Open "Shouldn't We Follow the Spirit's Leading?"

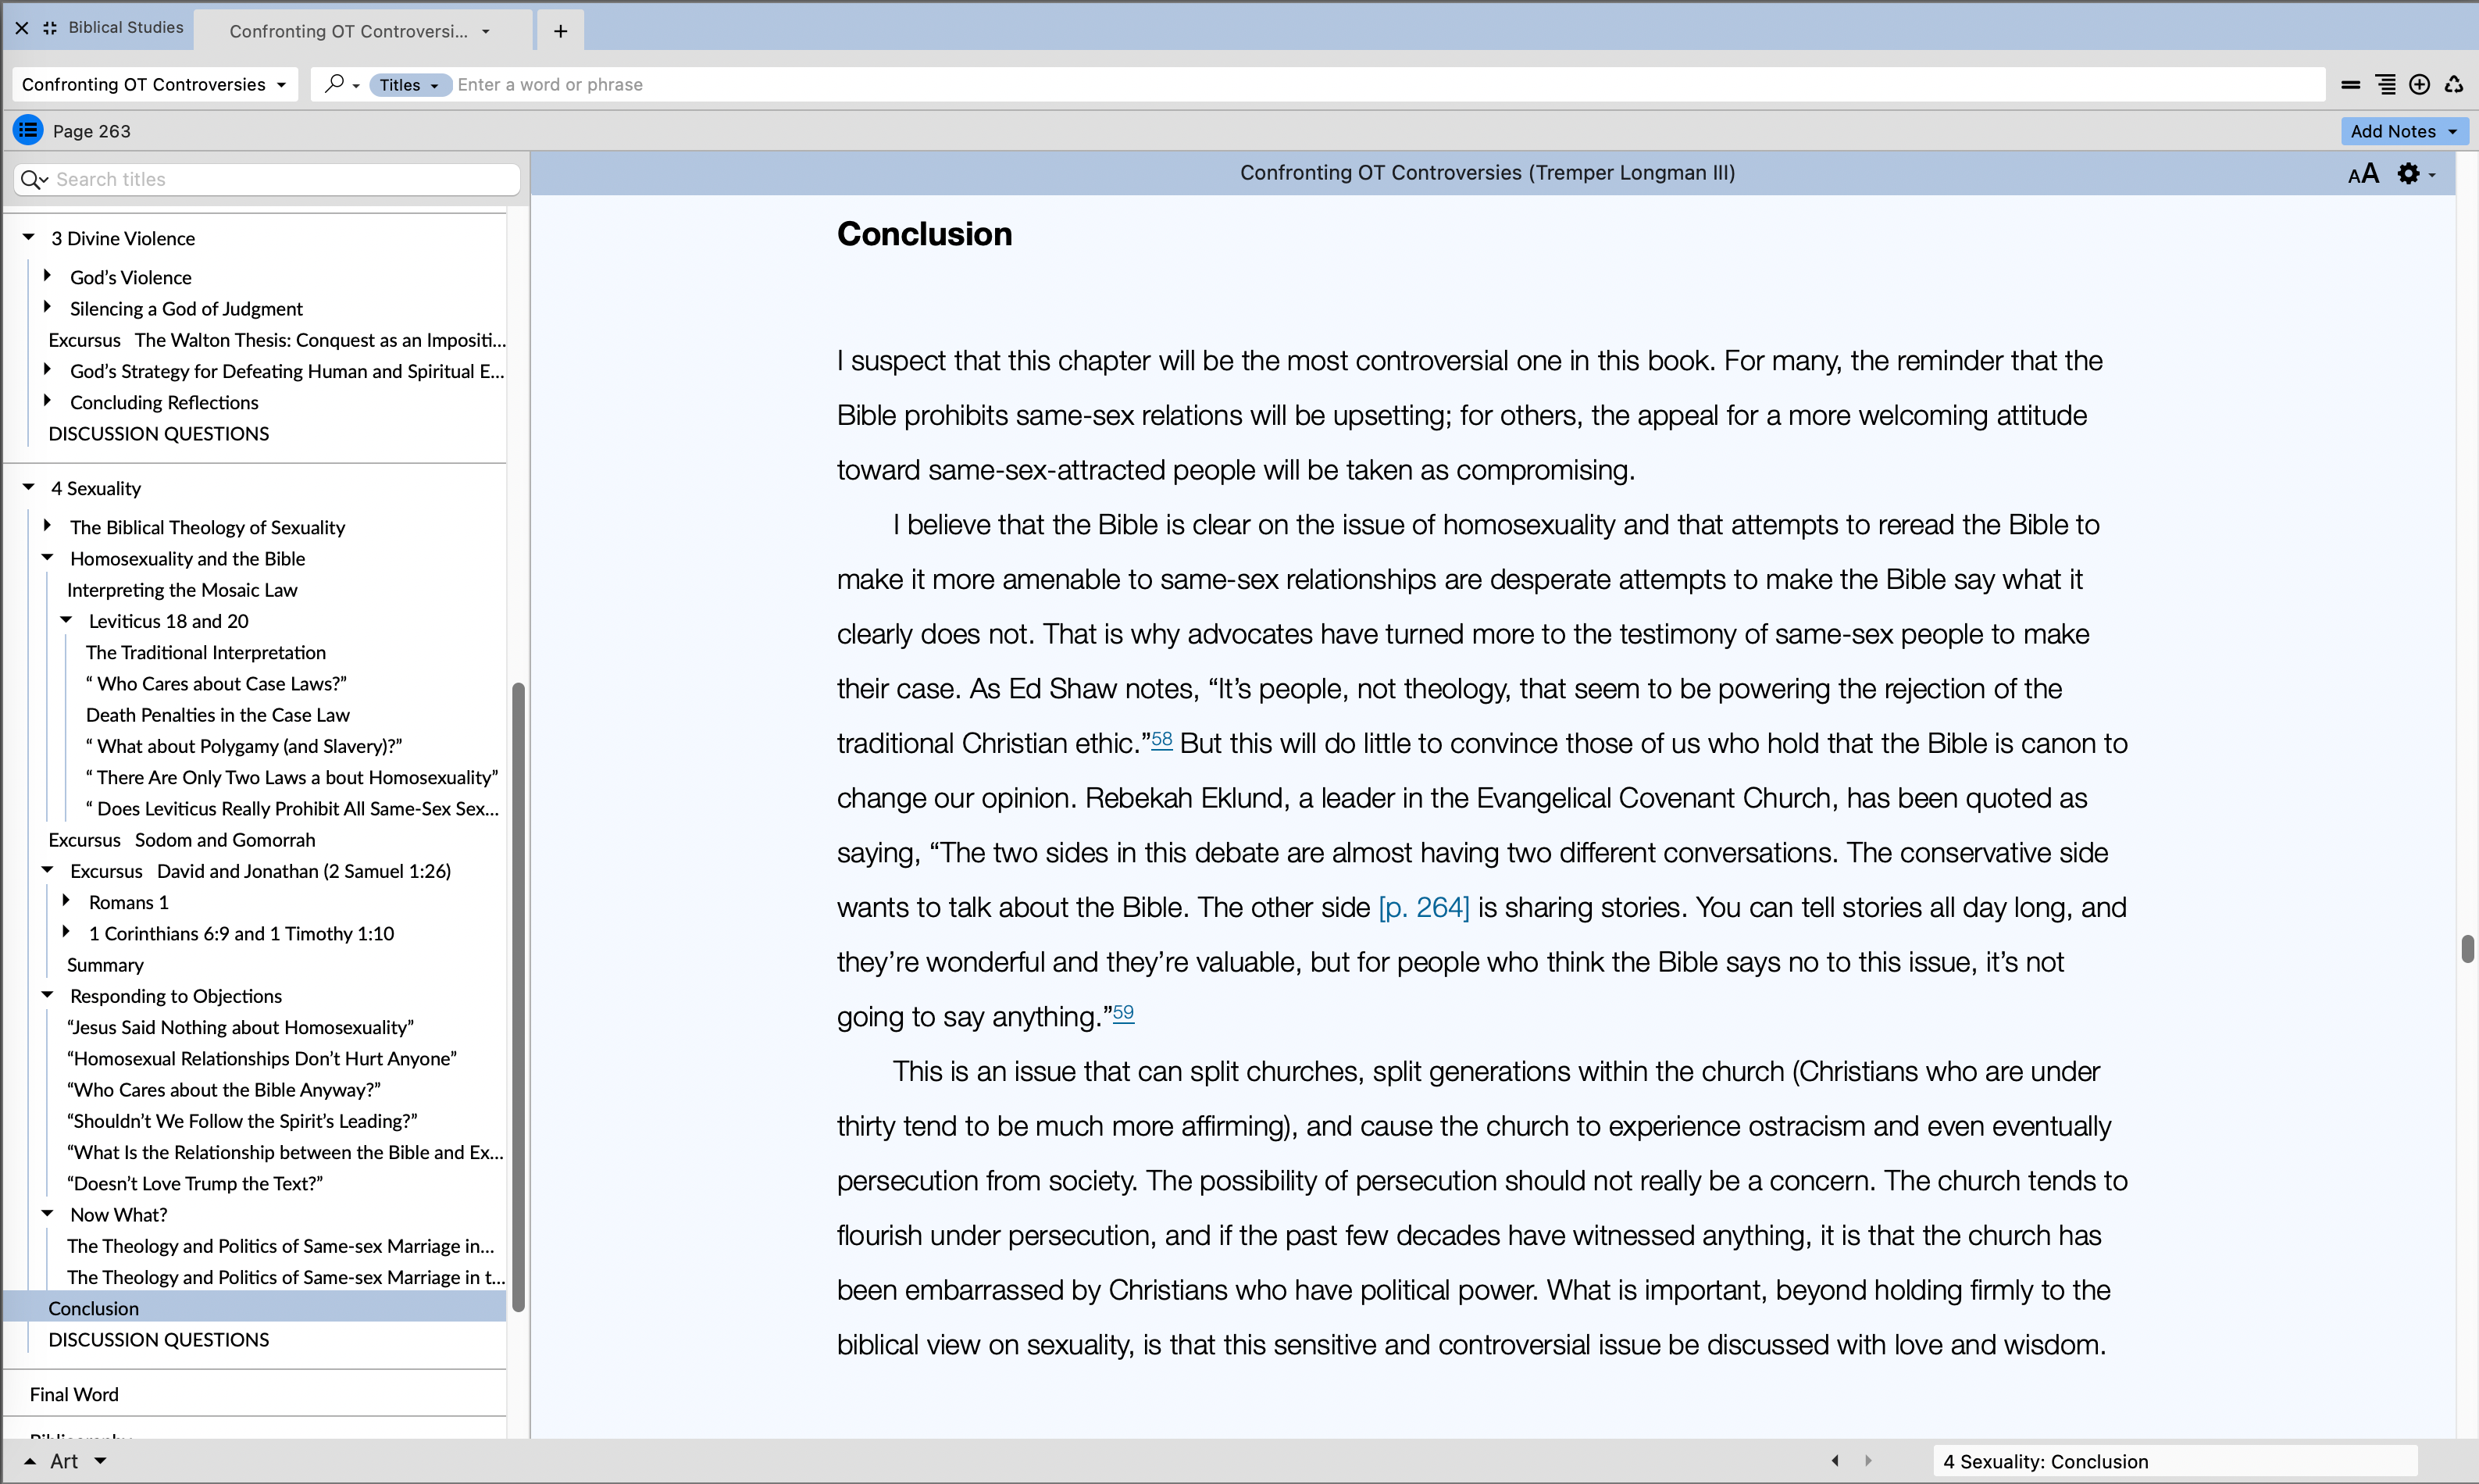[242, 1121]
